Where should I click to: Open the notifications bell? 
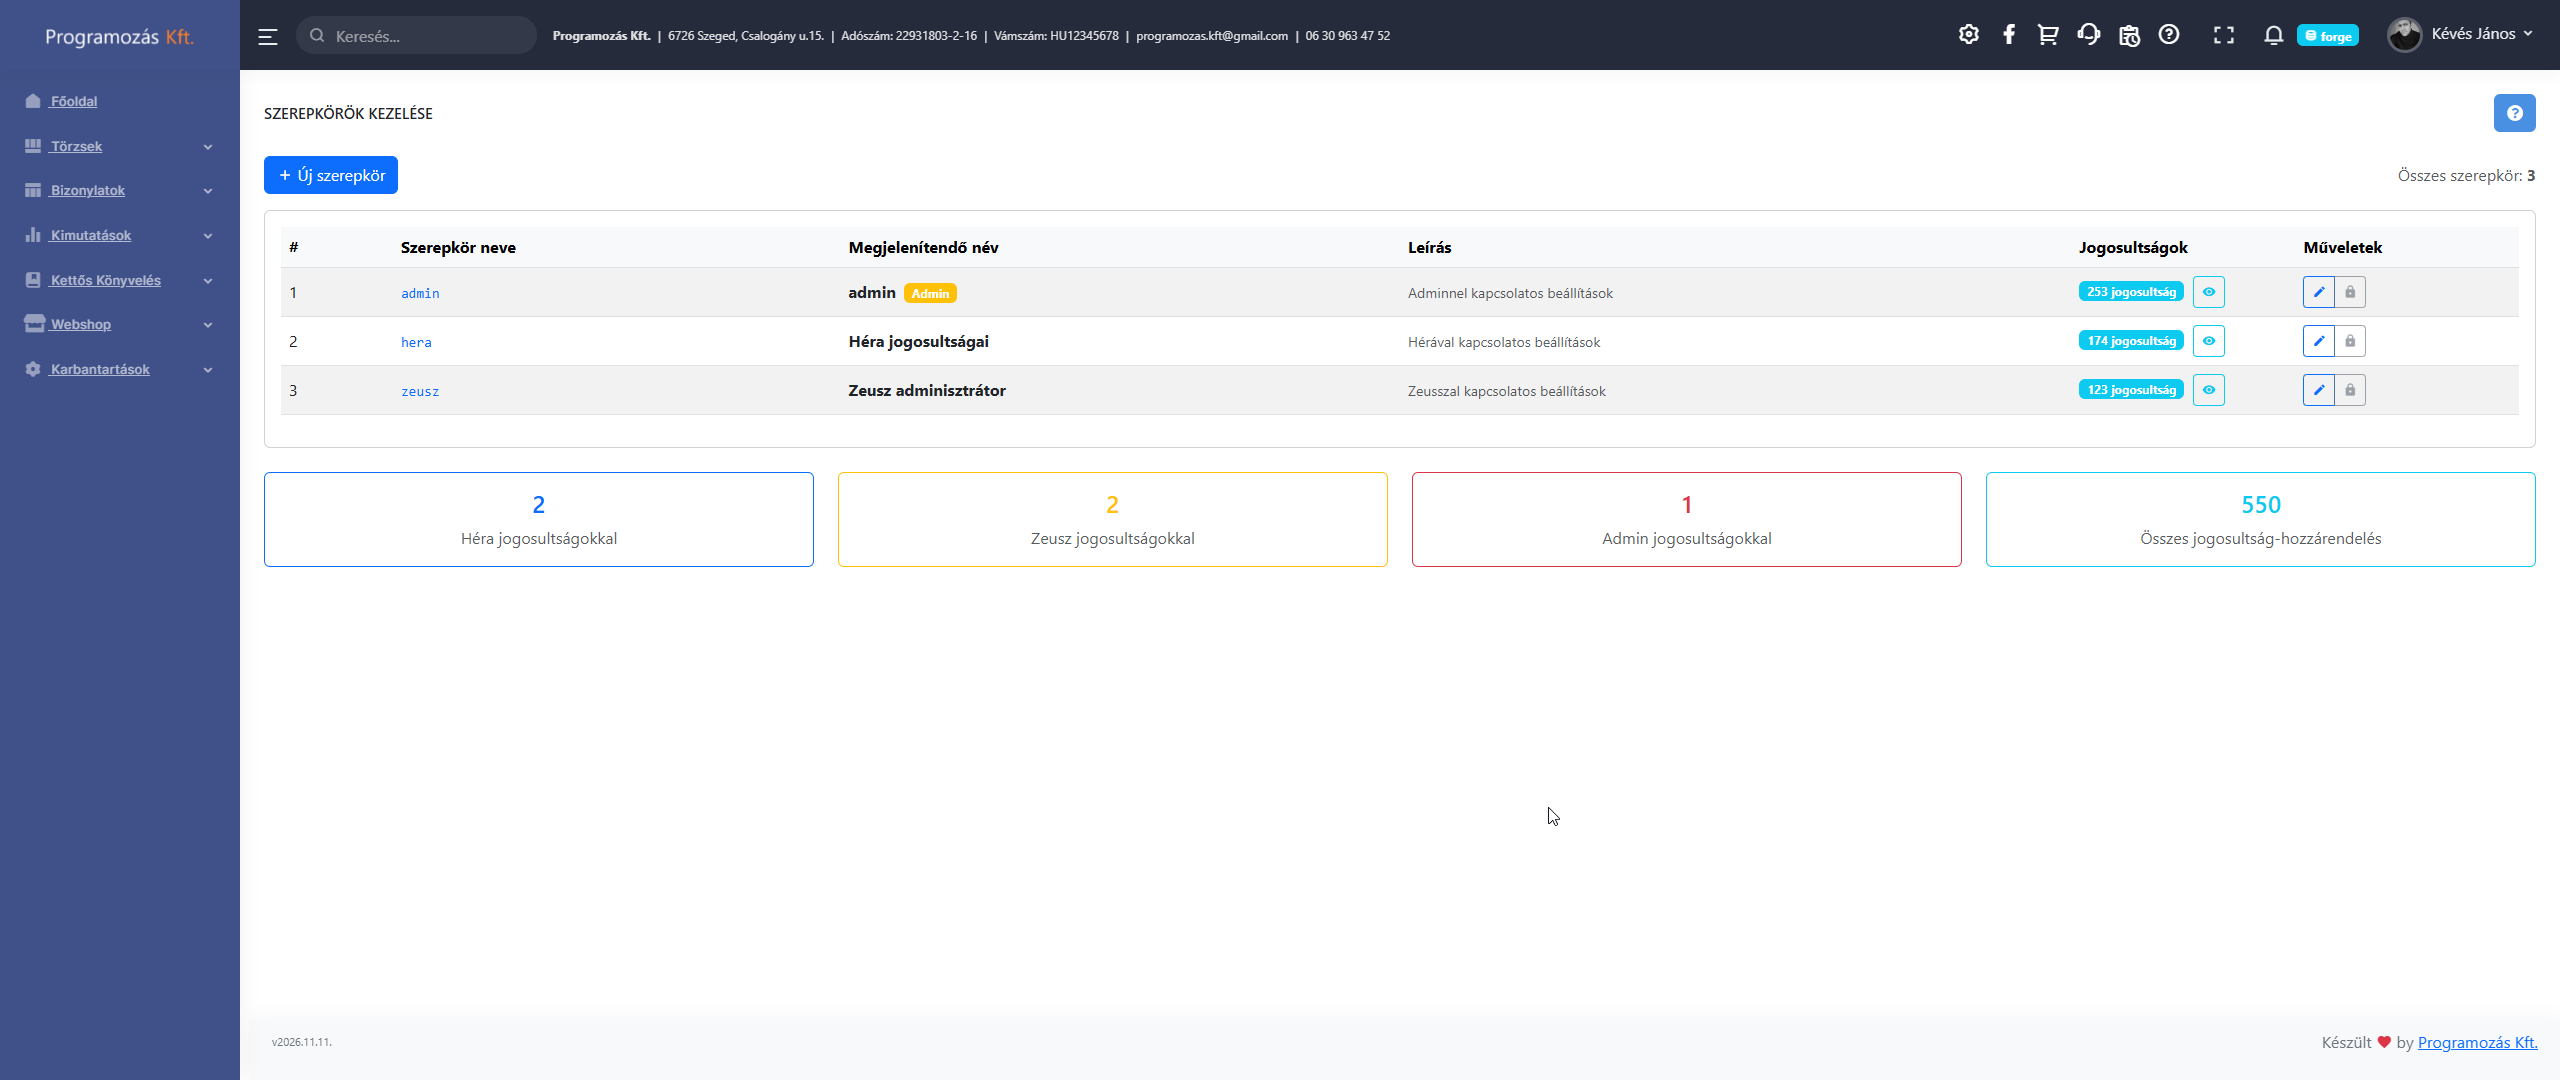2273,36
